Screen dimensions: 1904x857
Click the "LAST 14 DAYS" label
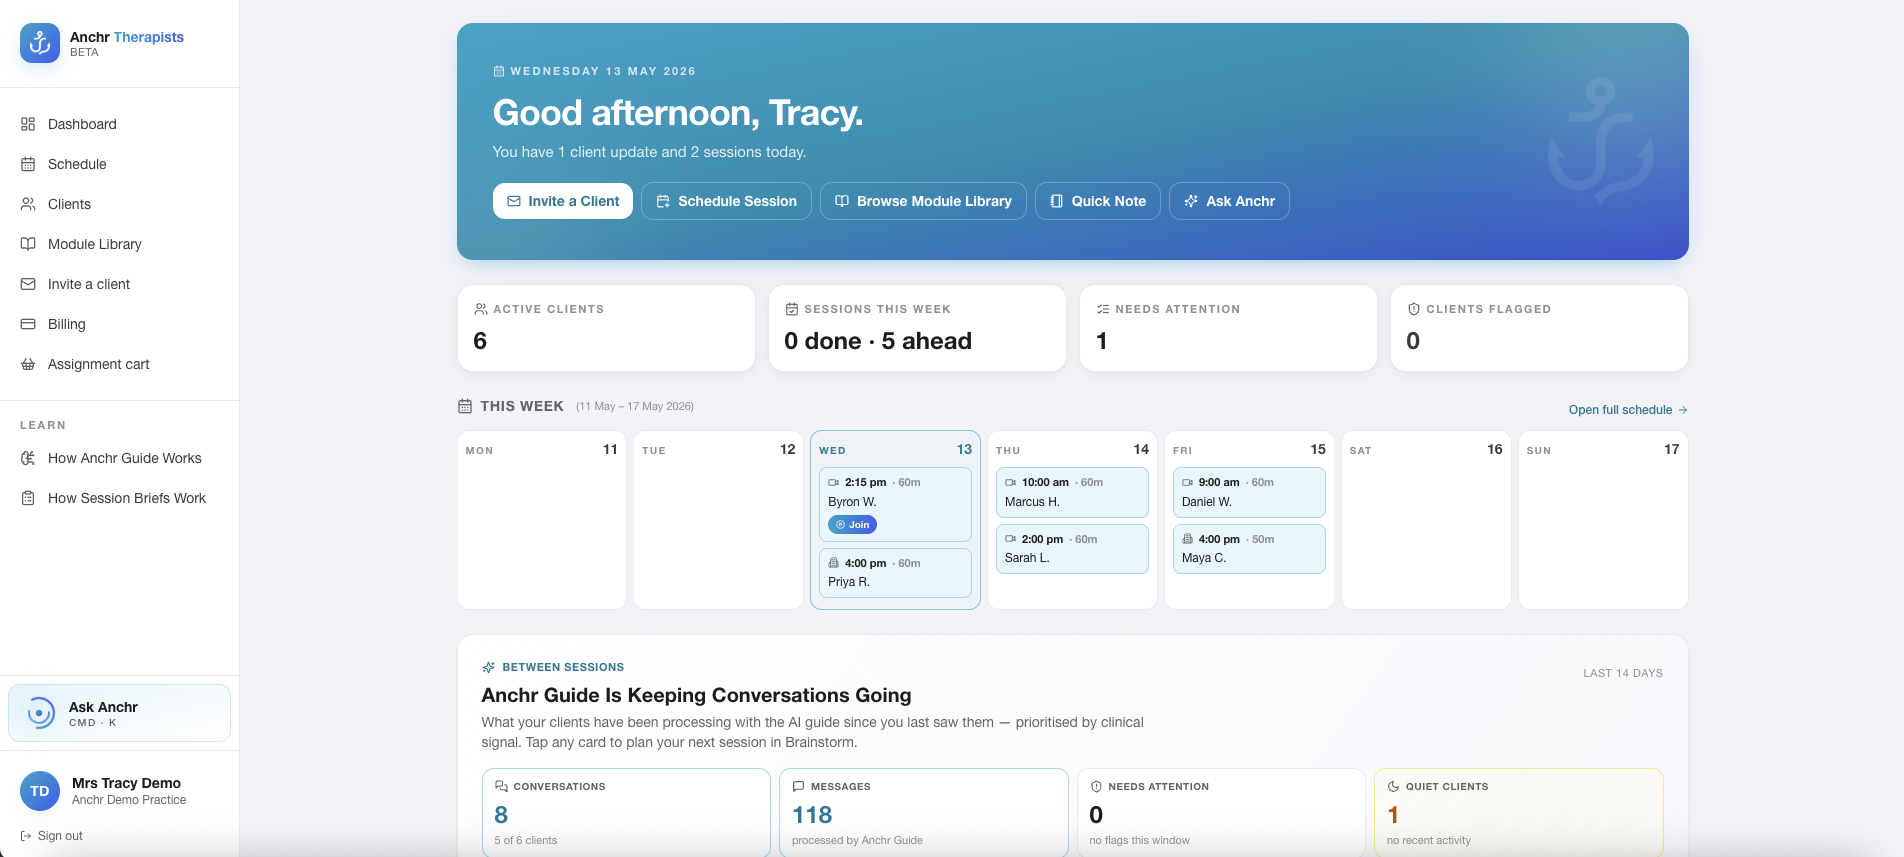[x=1623, y=673]
